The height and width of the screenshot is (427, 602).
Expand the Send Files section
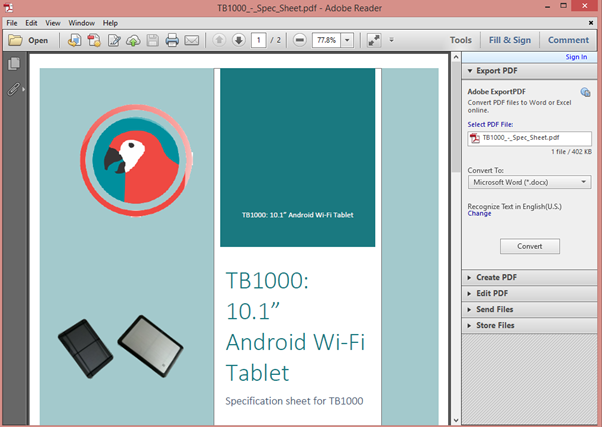[x=496, y=310]
